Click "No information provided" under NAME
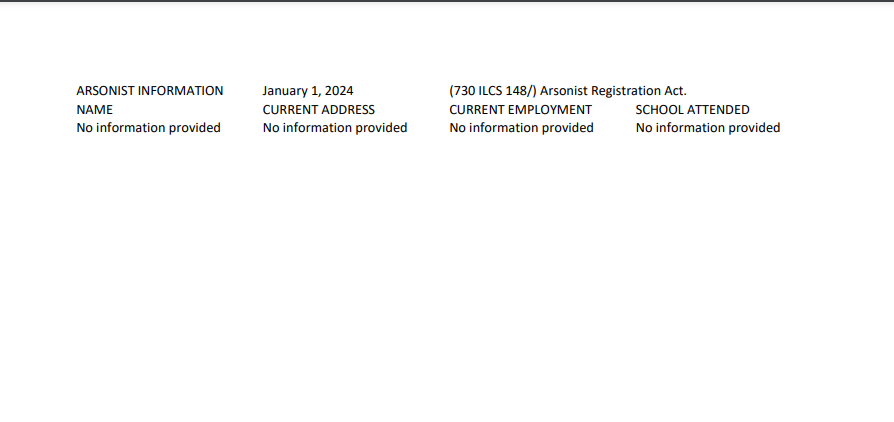This screenshot has width=894, height=422. 149,128
